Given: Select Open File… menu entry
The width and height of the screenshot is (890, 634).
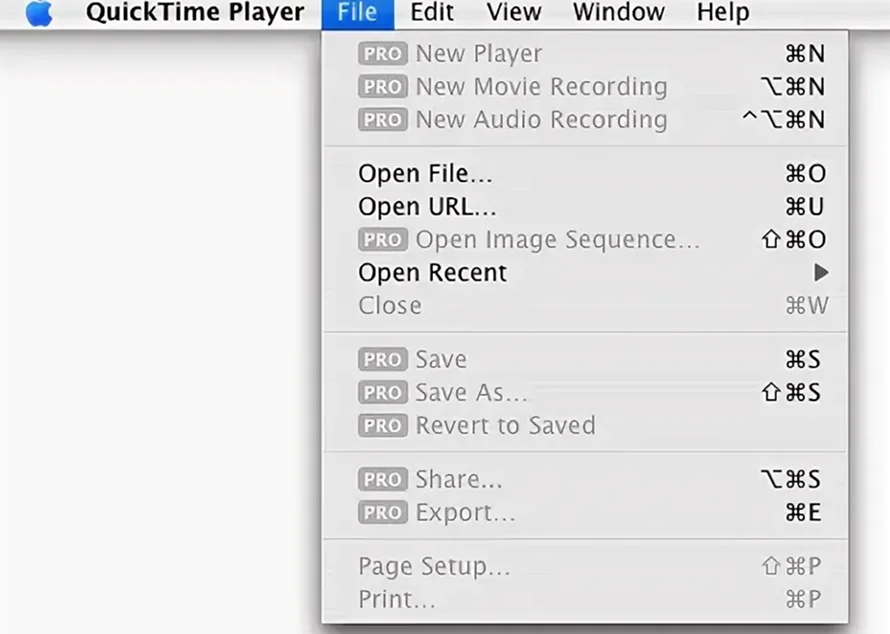Looking at the screenshot, I should 585,174.
